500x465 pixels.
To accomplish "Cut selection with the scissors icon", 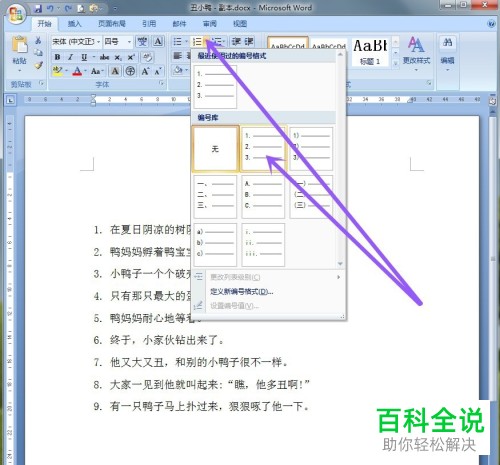I will click(38, 41).
